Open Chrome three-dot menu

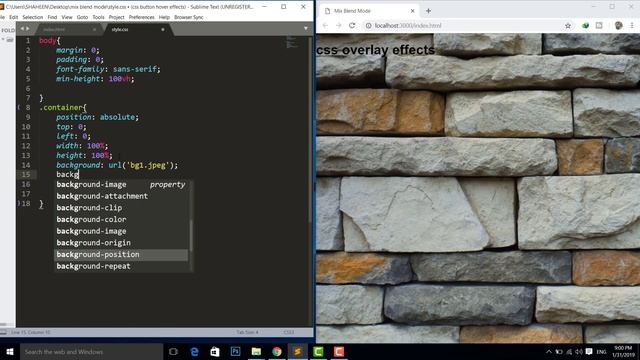pos(632,25)
